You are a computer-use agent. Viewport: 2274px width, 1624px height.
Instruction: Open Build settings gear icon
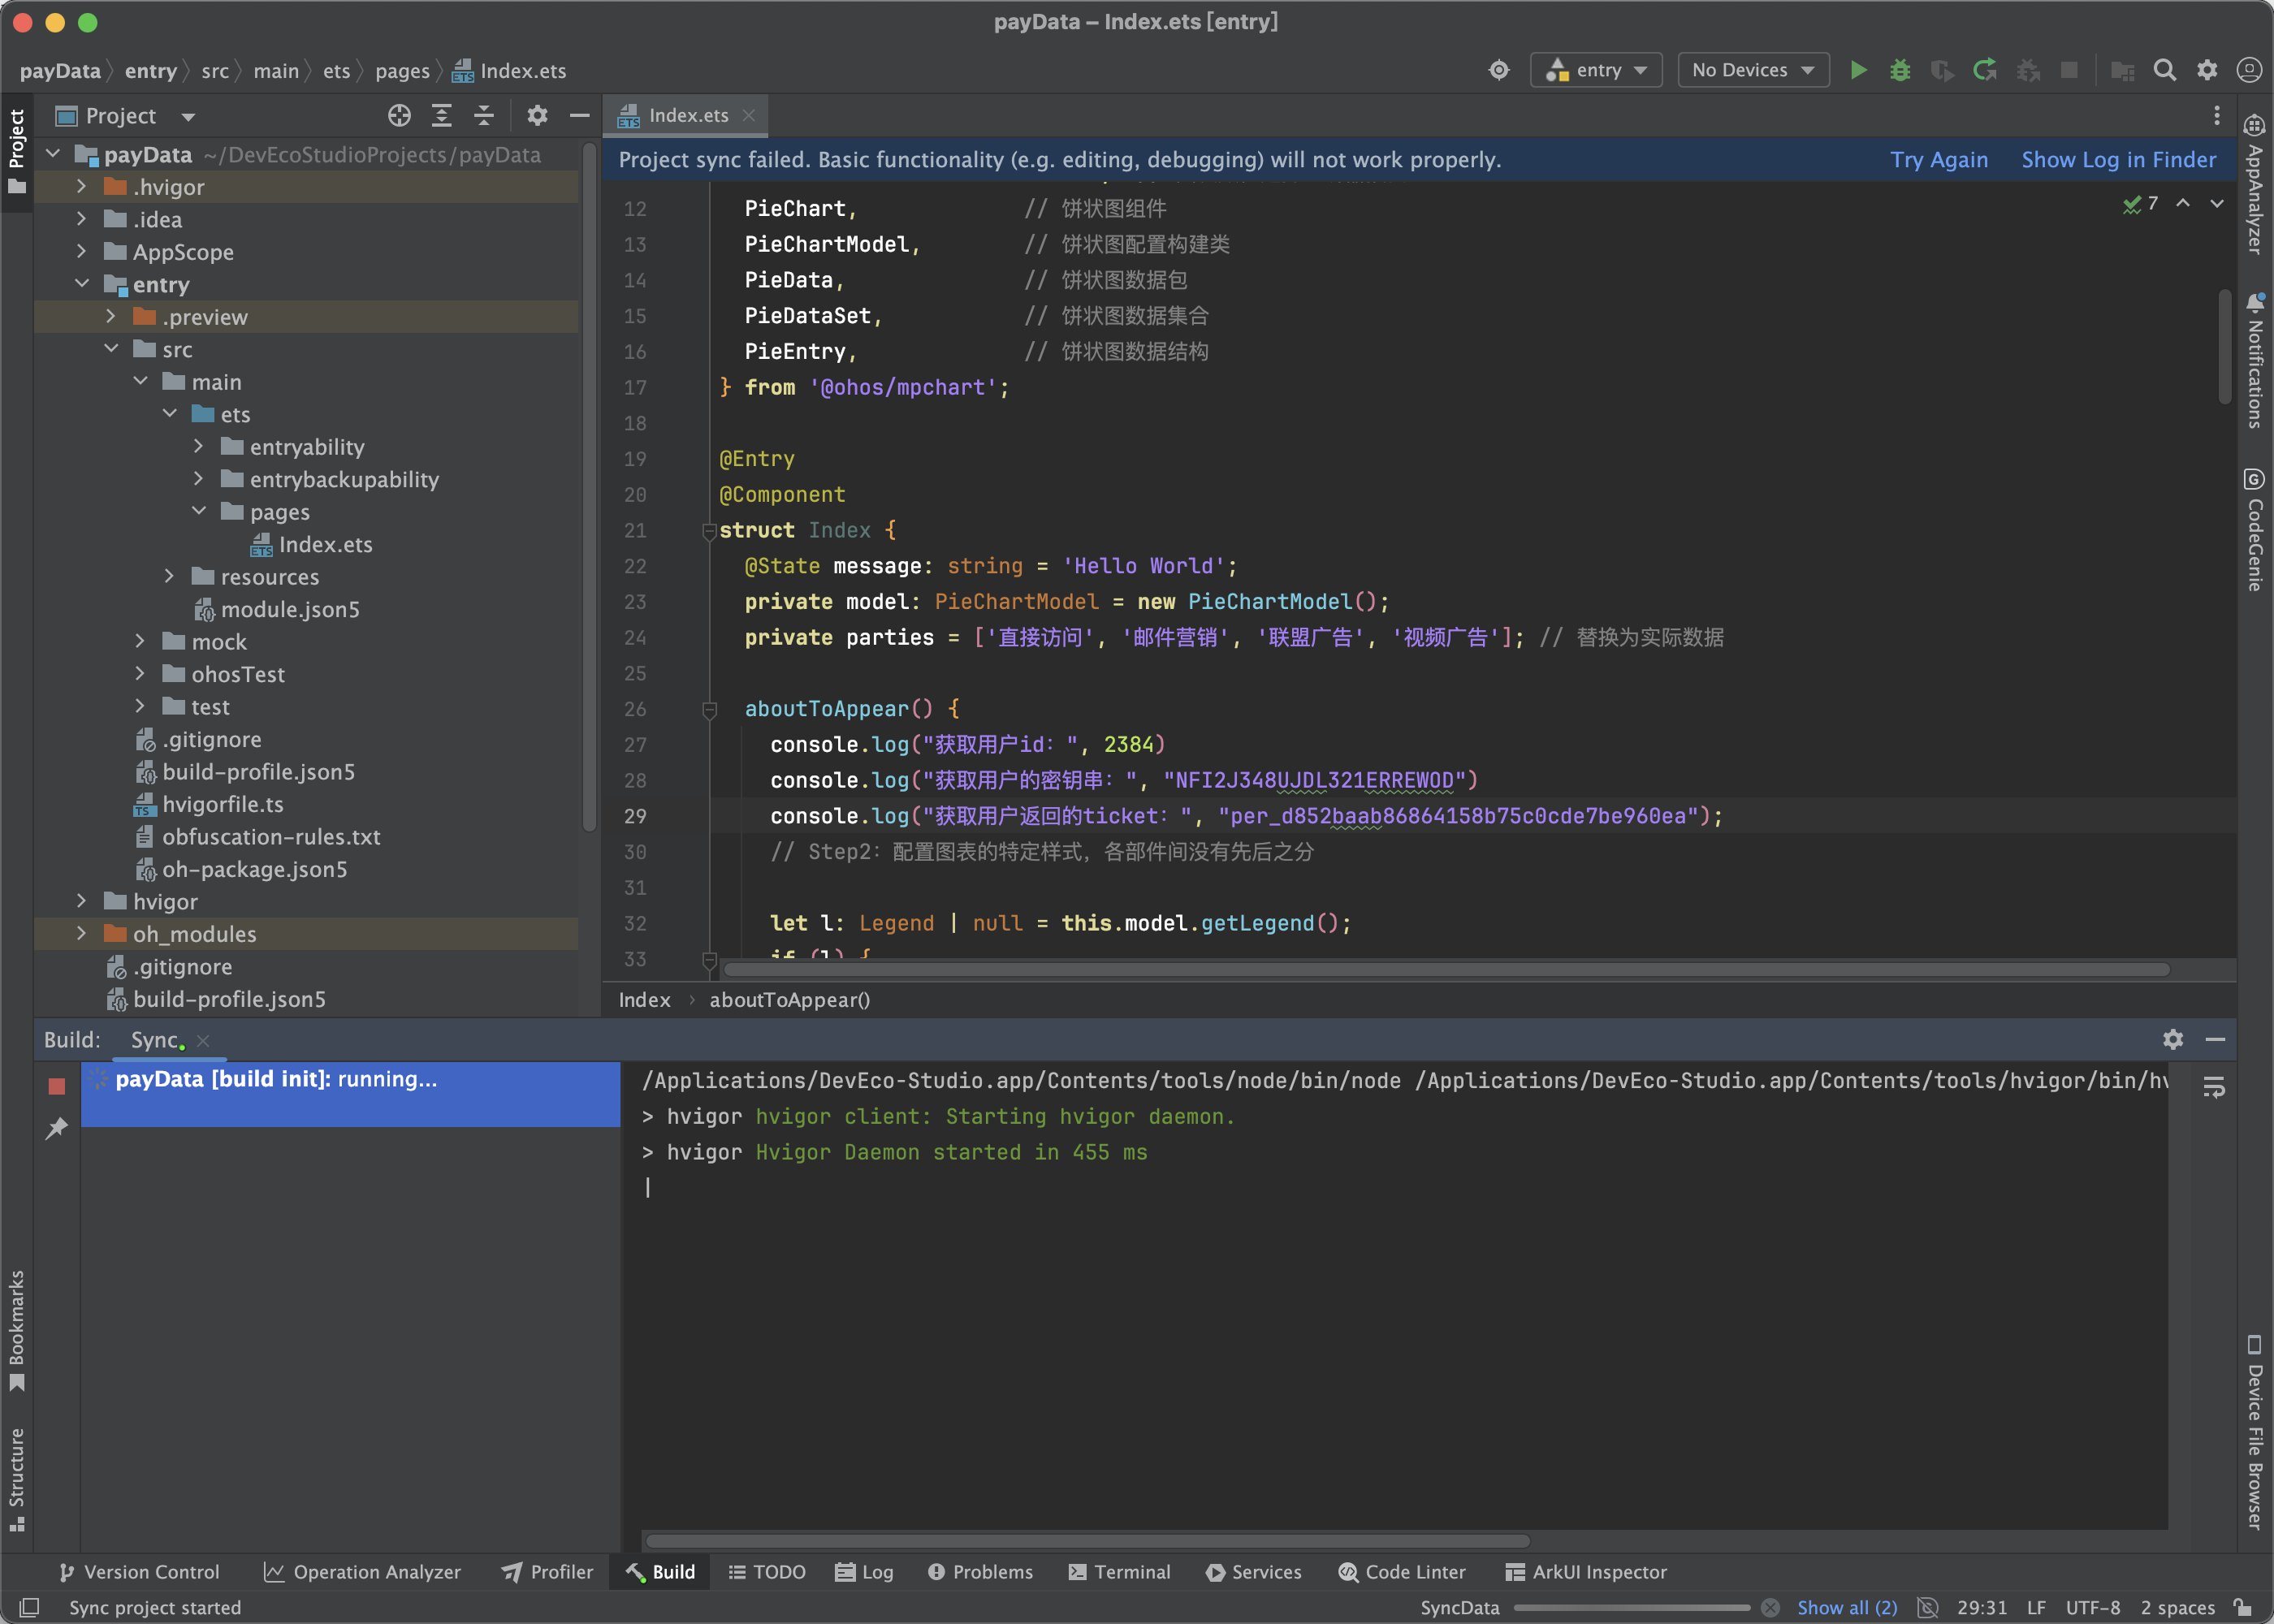(2172, 1040)
